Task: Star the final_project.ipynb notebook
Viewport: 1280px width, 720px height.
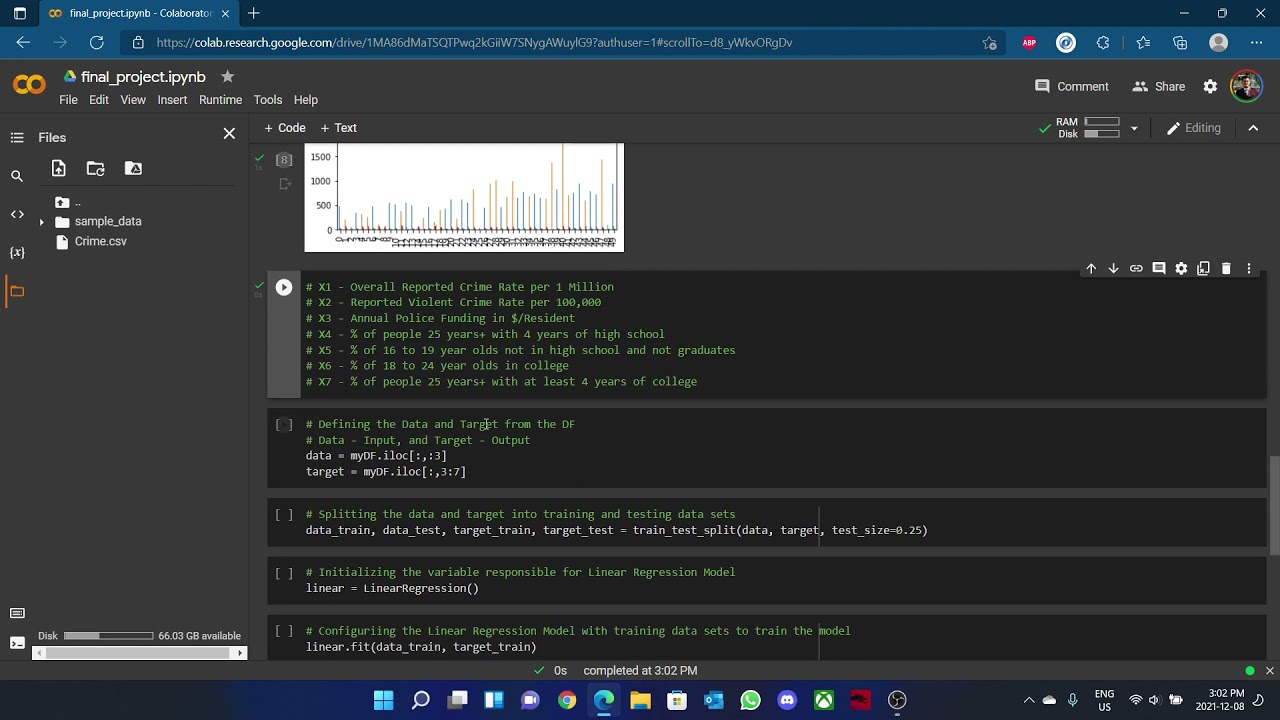Action: pyautogui.click(x=227, y=77)
